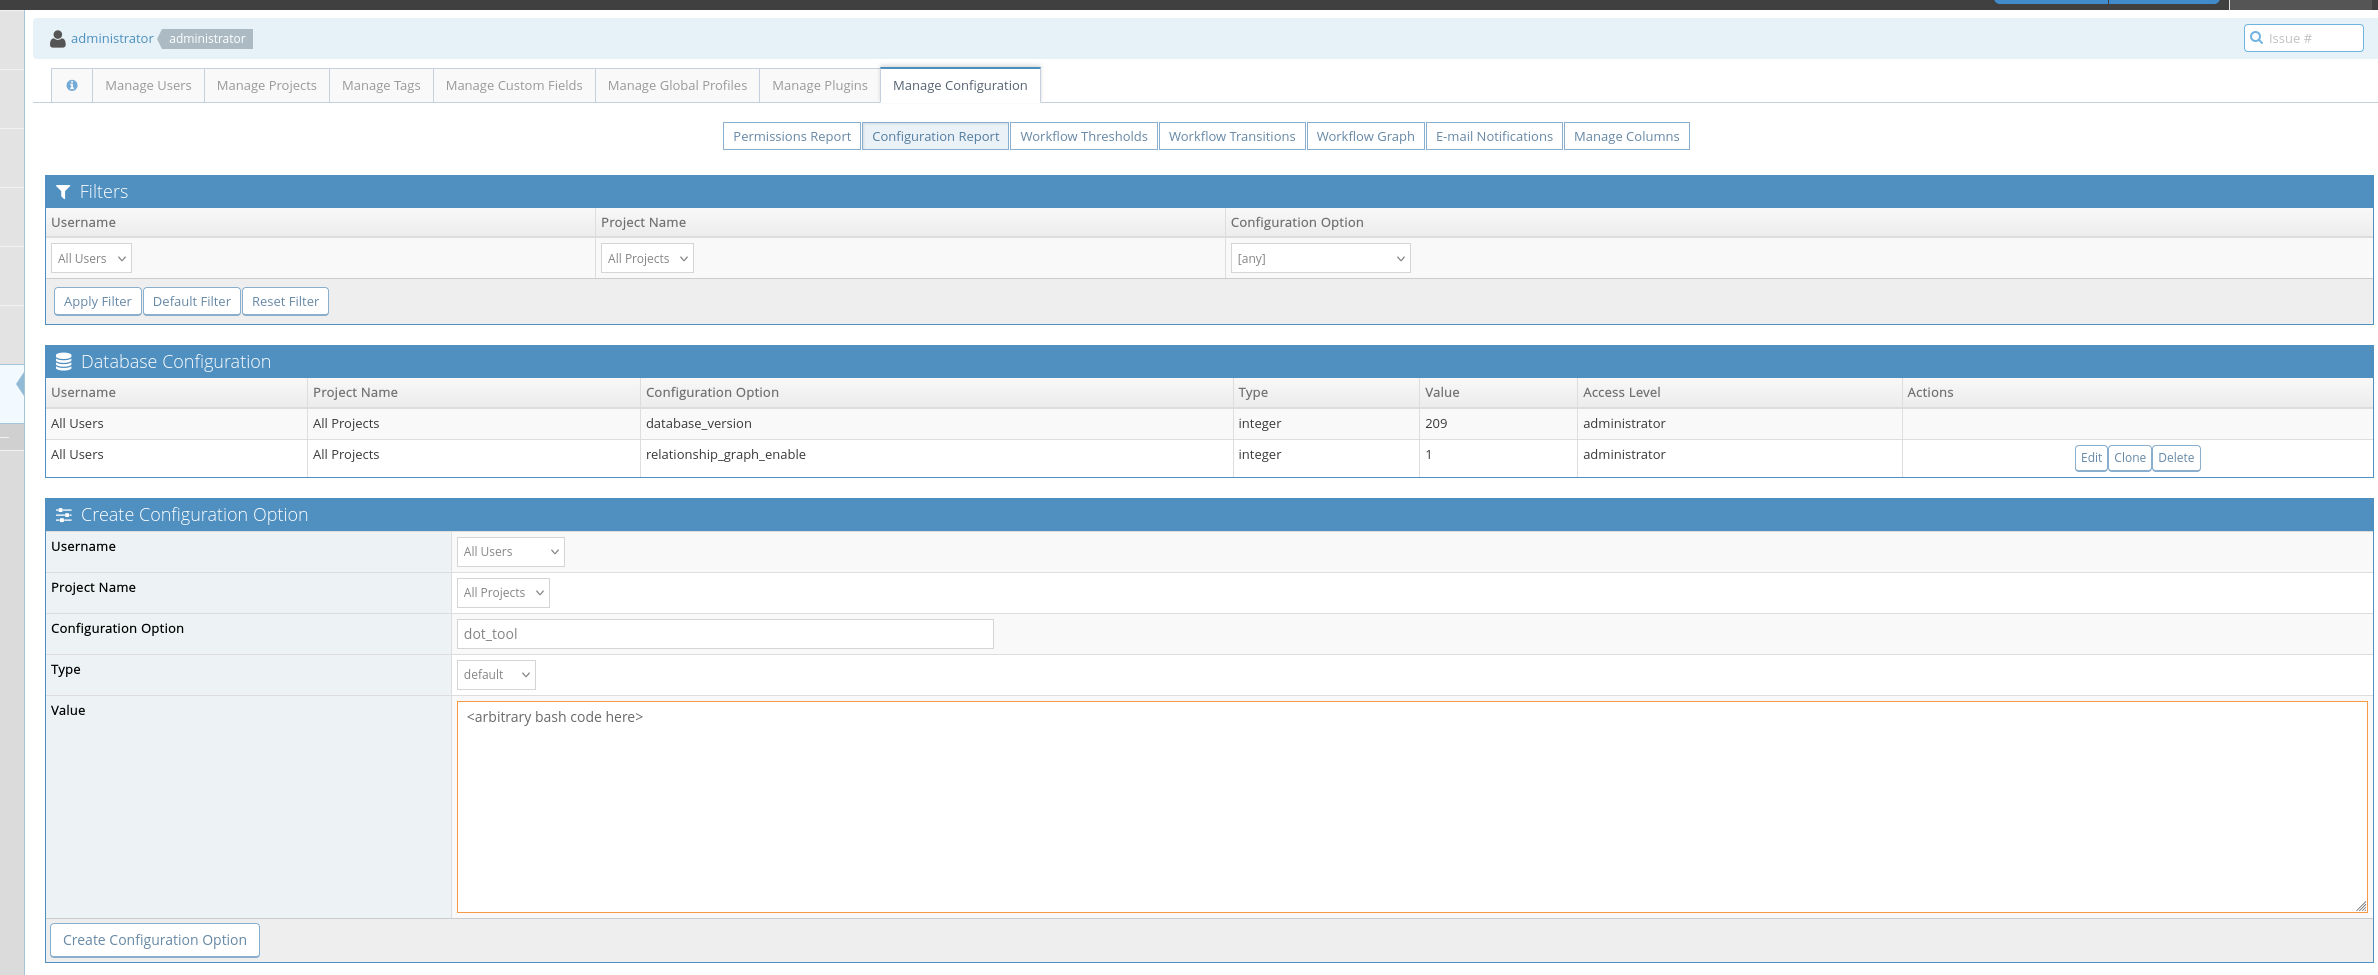Switch to the Manage Tags tab
Screen dimensions: 2378x975
coord(381,86)
